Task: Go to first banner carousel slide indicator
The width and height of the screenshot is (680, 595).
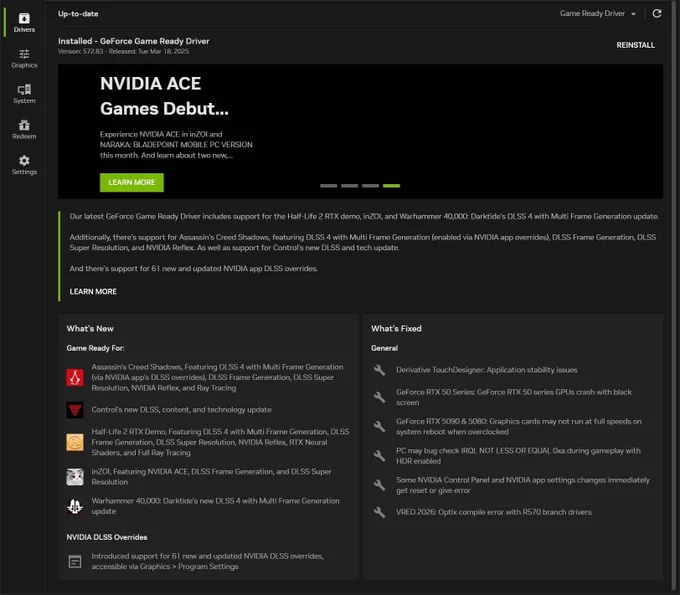Action: pyautogui.click(x=329, y=186)
